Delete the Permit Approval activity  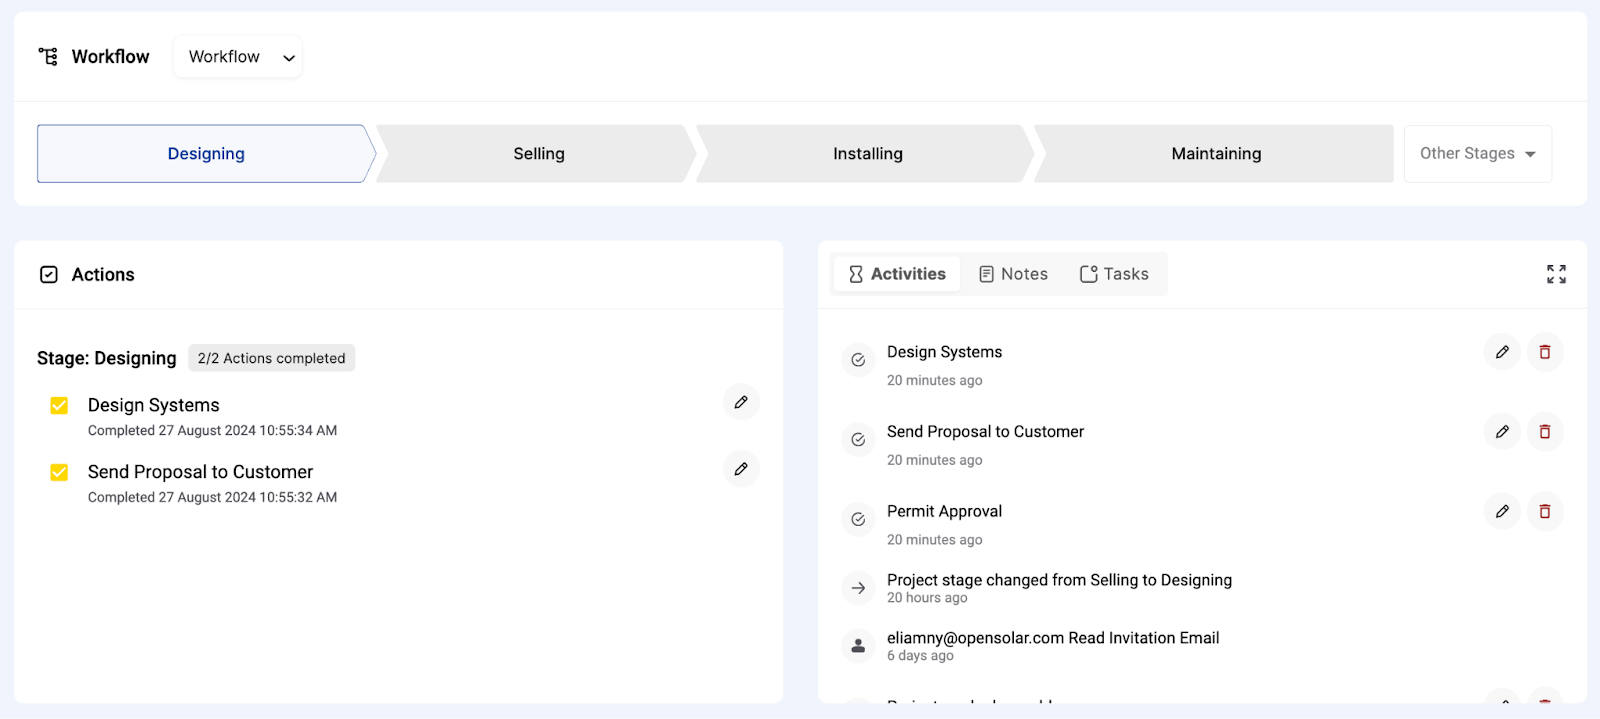(x=1545, y=511)
